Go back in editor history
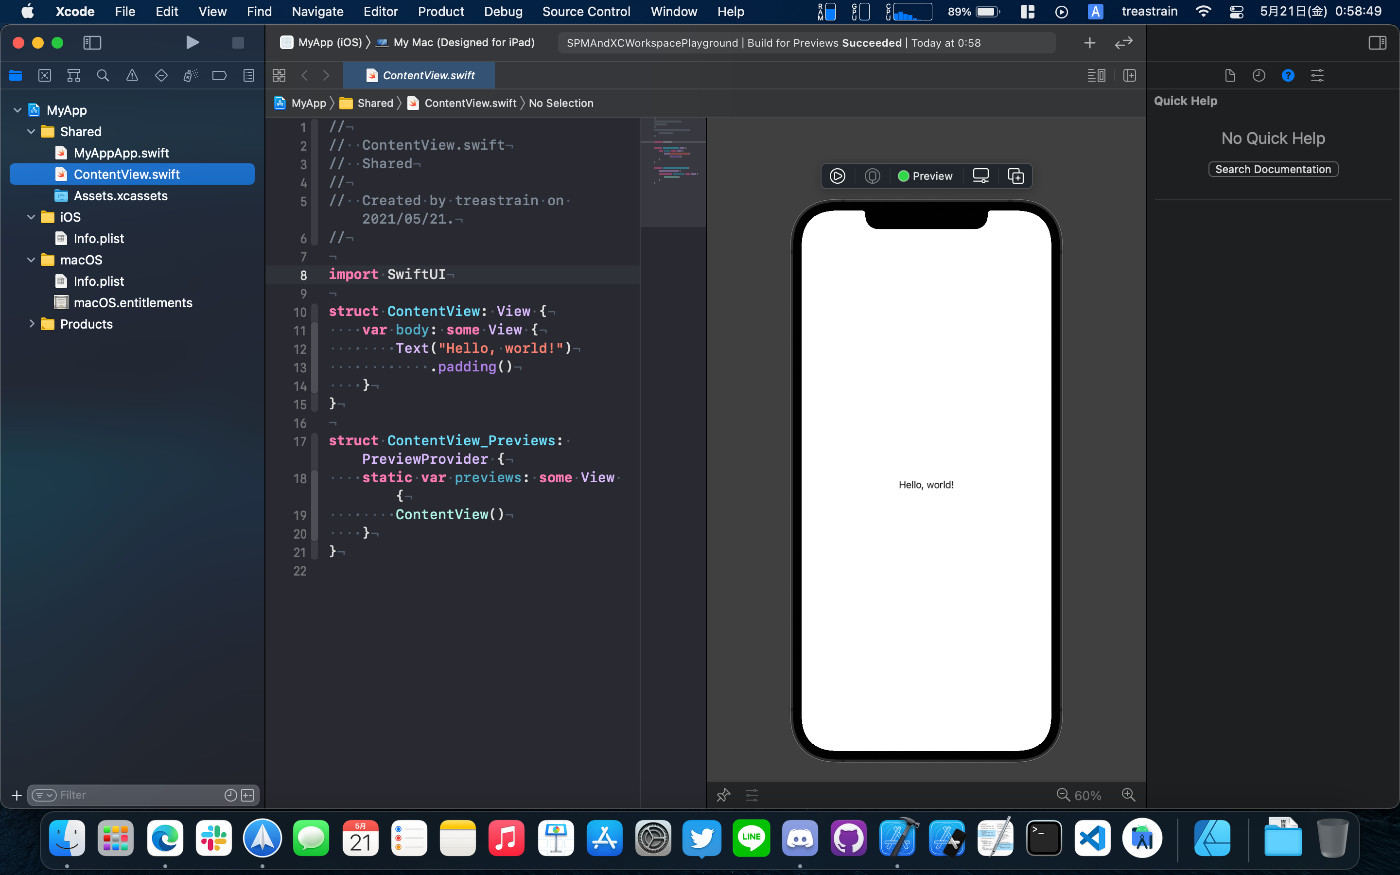 click(305, 75)
